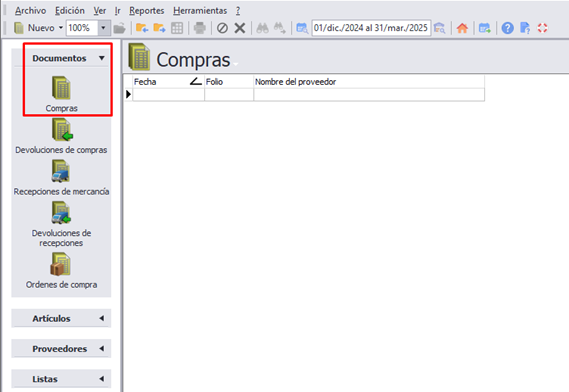Click the printer icon in toolbar
The image size is (569, 392).
point(200,28)
